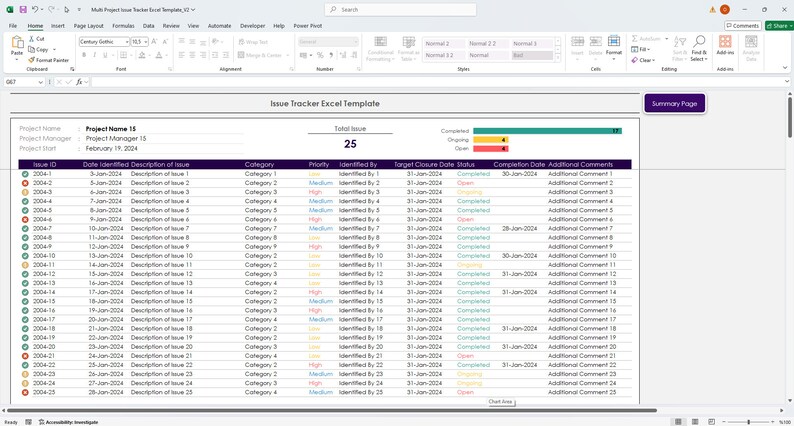Open the font size 10,5 dropdown
Screen dimensions: 794x426
coord(146,42)
